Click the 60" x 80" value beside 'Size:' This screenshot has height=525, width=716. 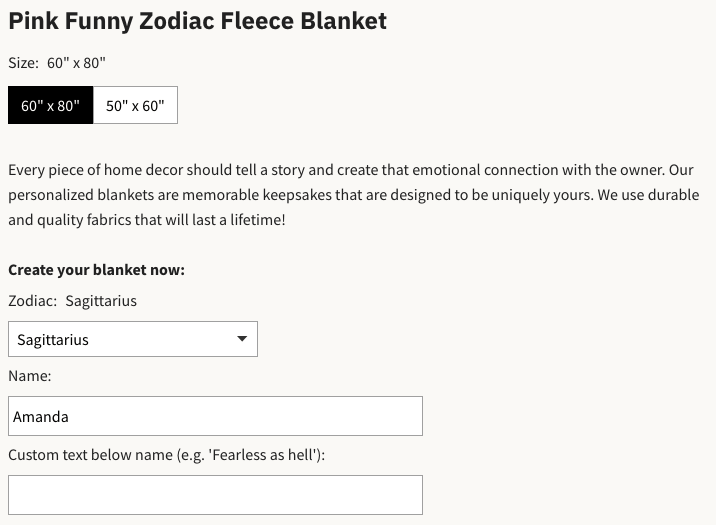76,63
